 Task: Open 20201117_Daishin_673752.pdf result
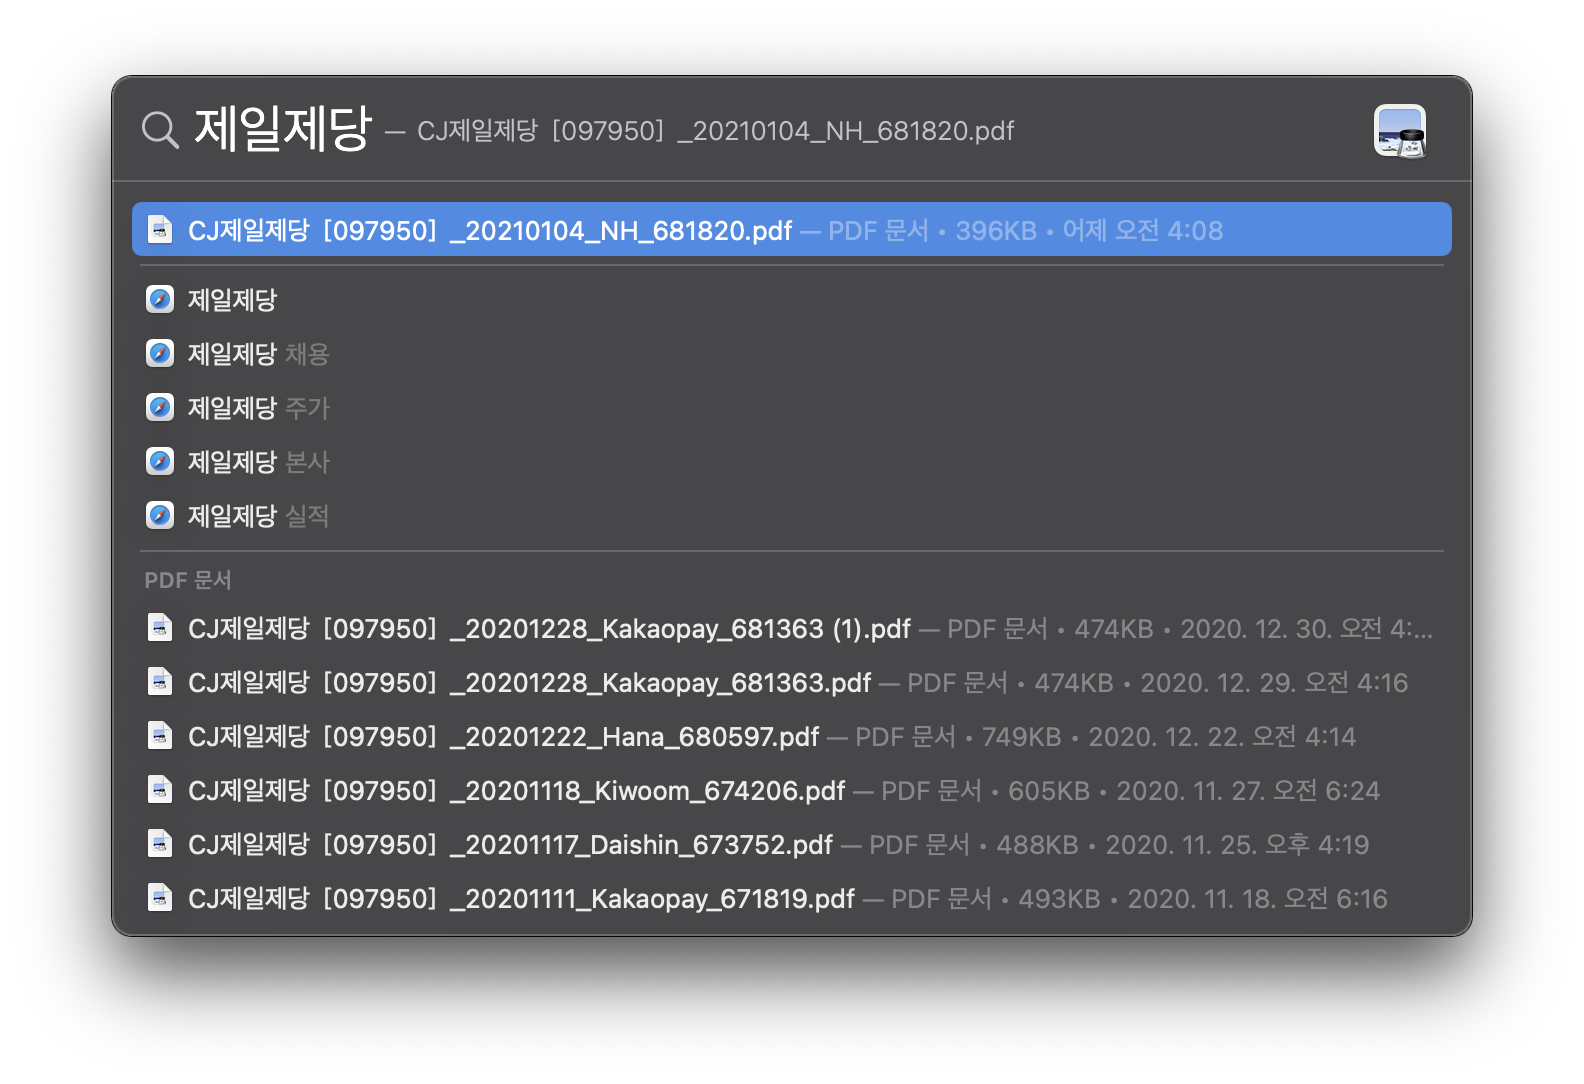pyautogui.click(x=792, y=844)
